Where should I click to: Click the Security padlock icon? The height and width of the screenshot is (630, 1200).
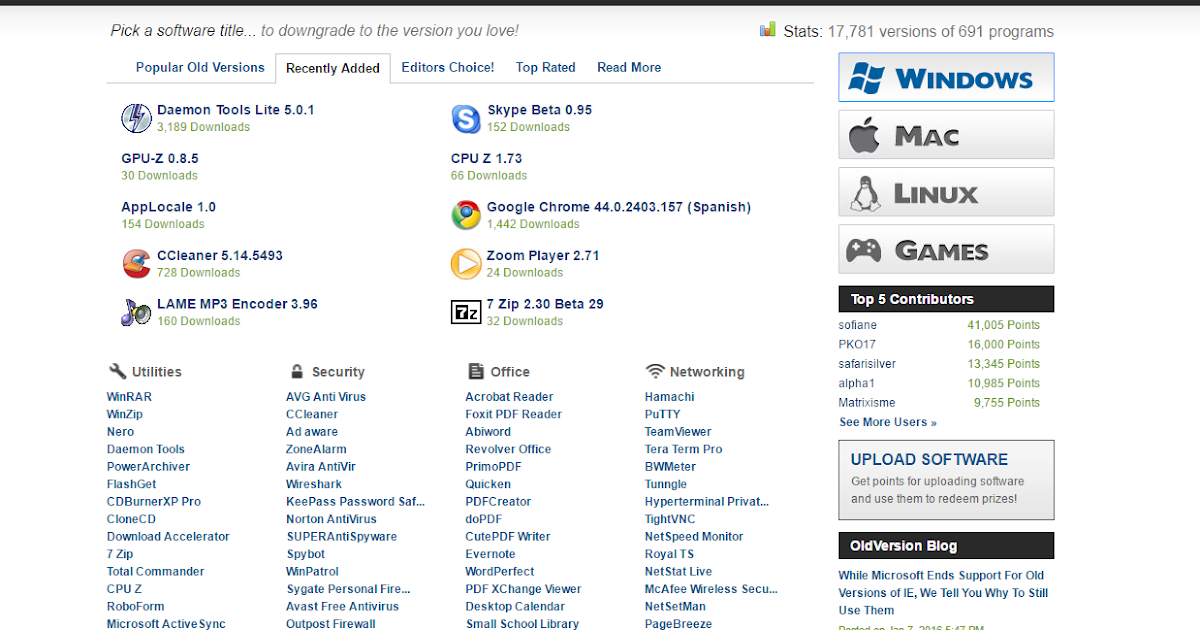pos(296,371)
